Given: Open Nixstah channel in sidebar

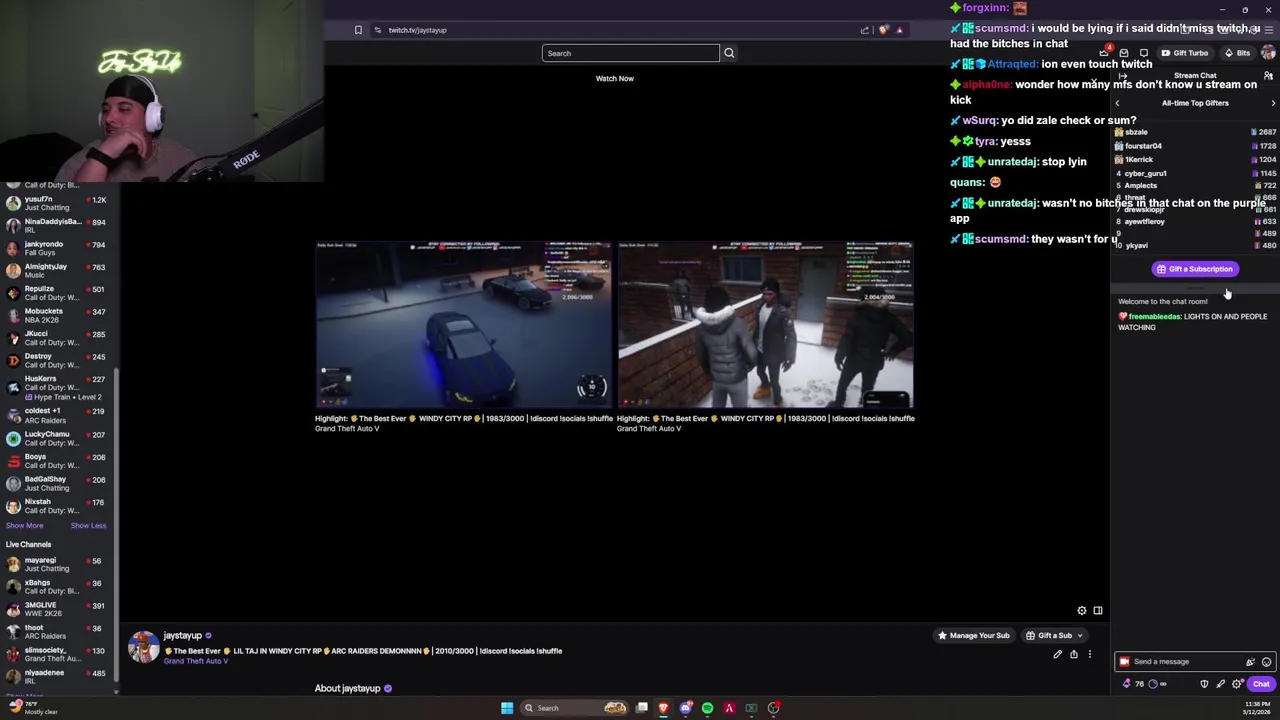Looking at the screenshot, I should [58, 506].
